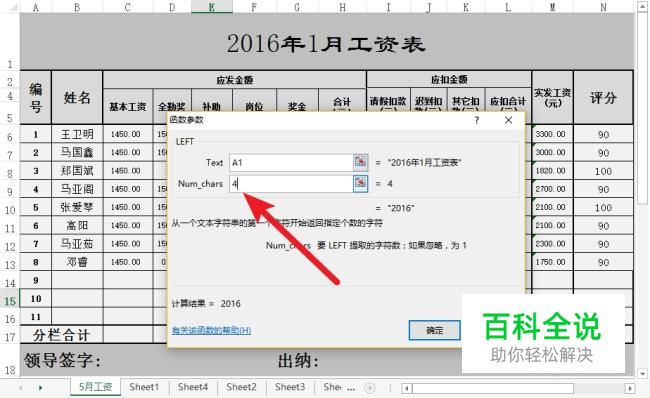Select column E header

[x=212, y=7]
